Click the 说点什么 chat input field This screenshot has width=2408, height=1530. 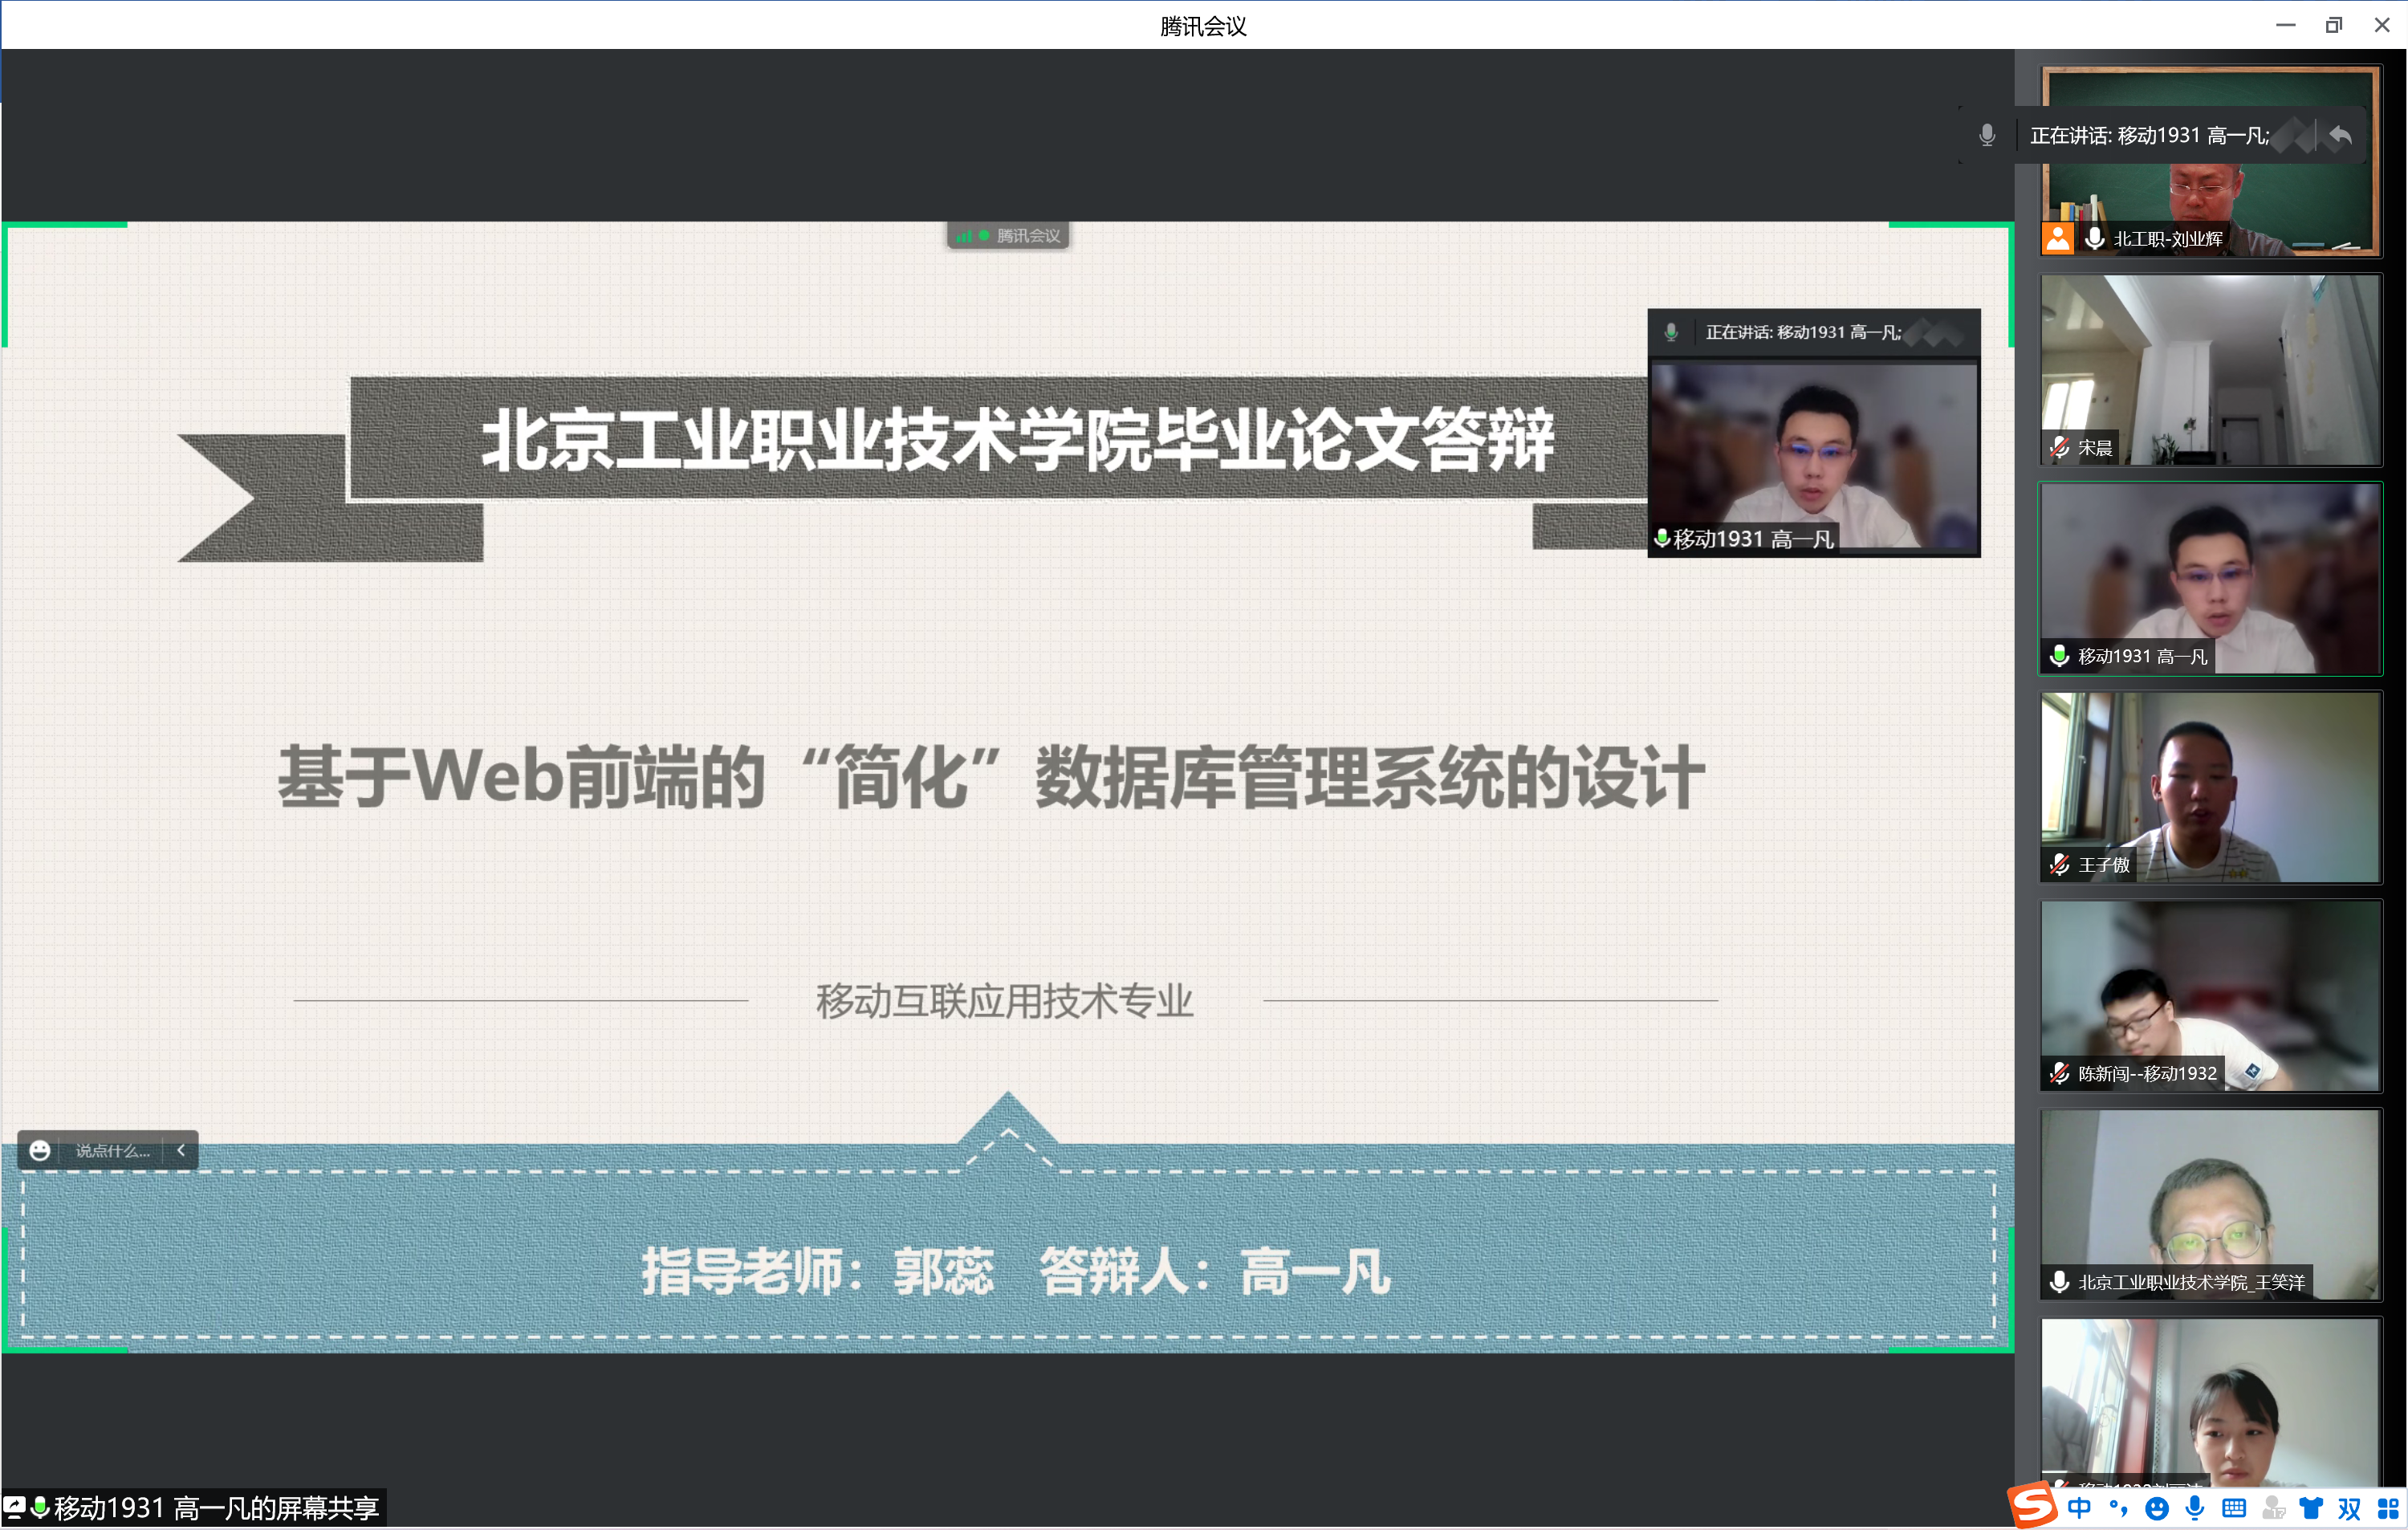point(113,1151)
